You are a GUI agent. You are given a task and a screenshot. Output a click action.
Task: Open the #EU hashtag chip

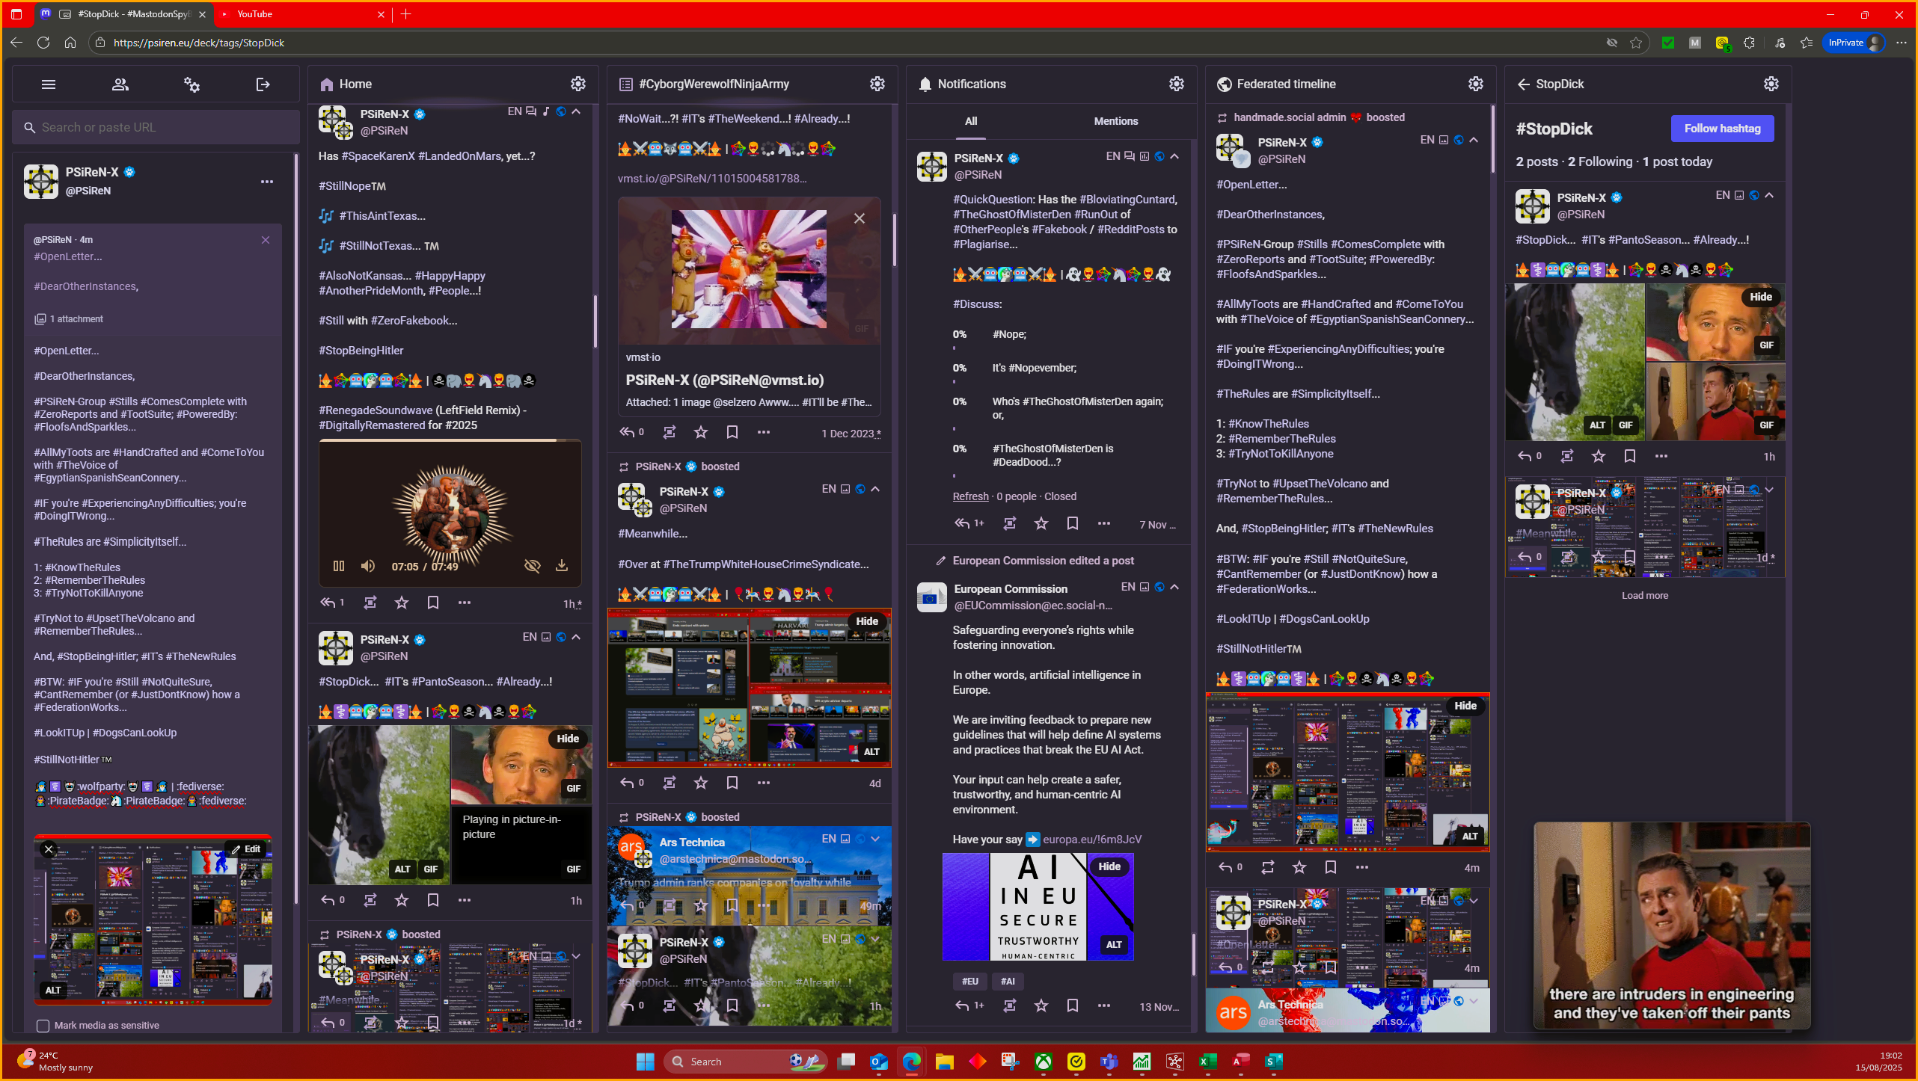pyautogui.click(x=970, y=981)
